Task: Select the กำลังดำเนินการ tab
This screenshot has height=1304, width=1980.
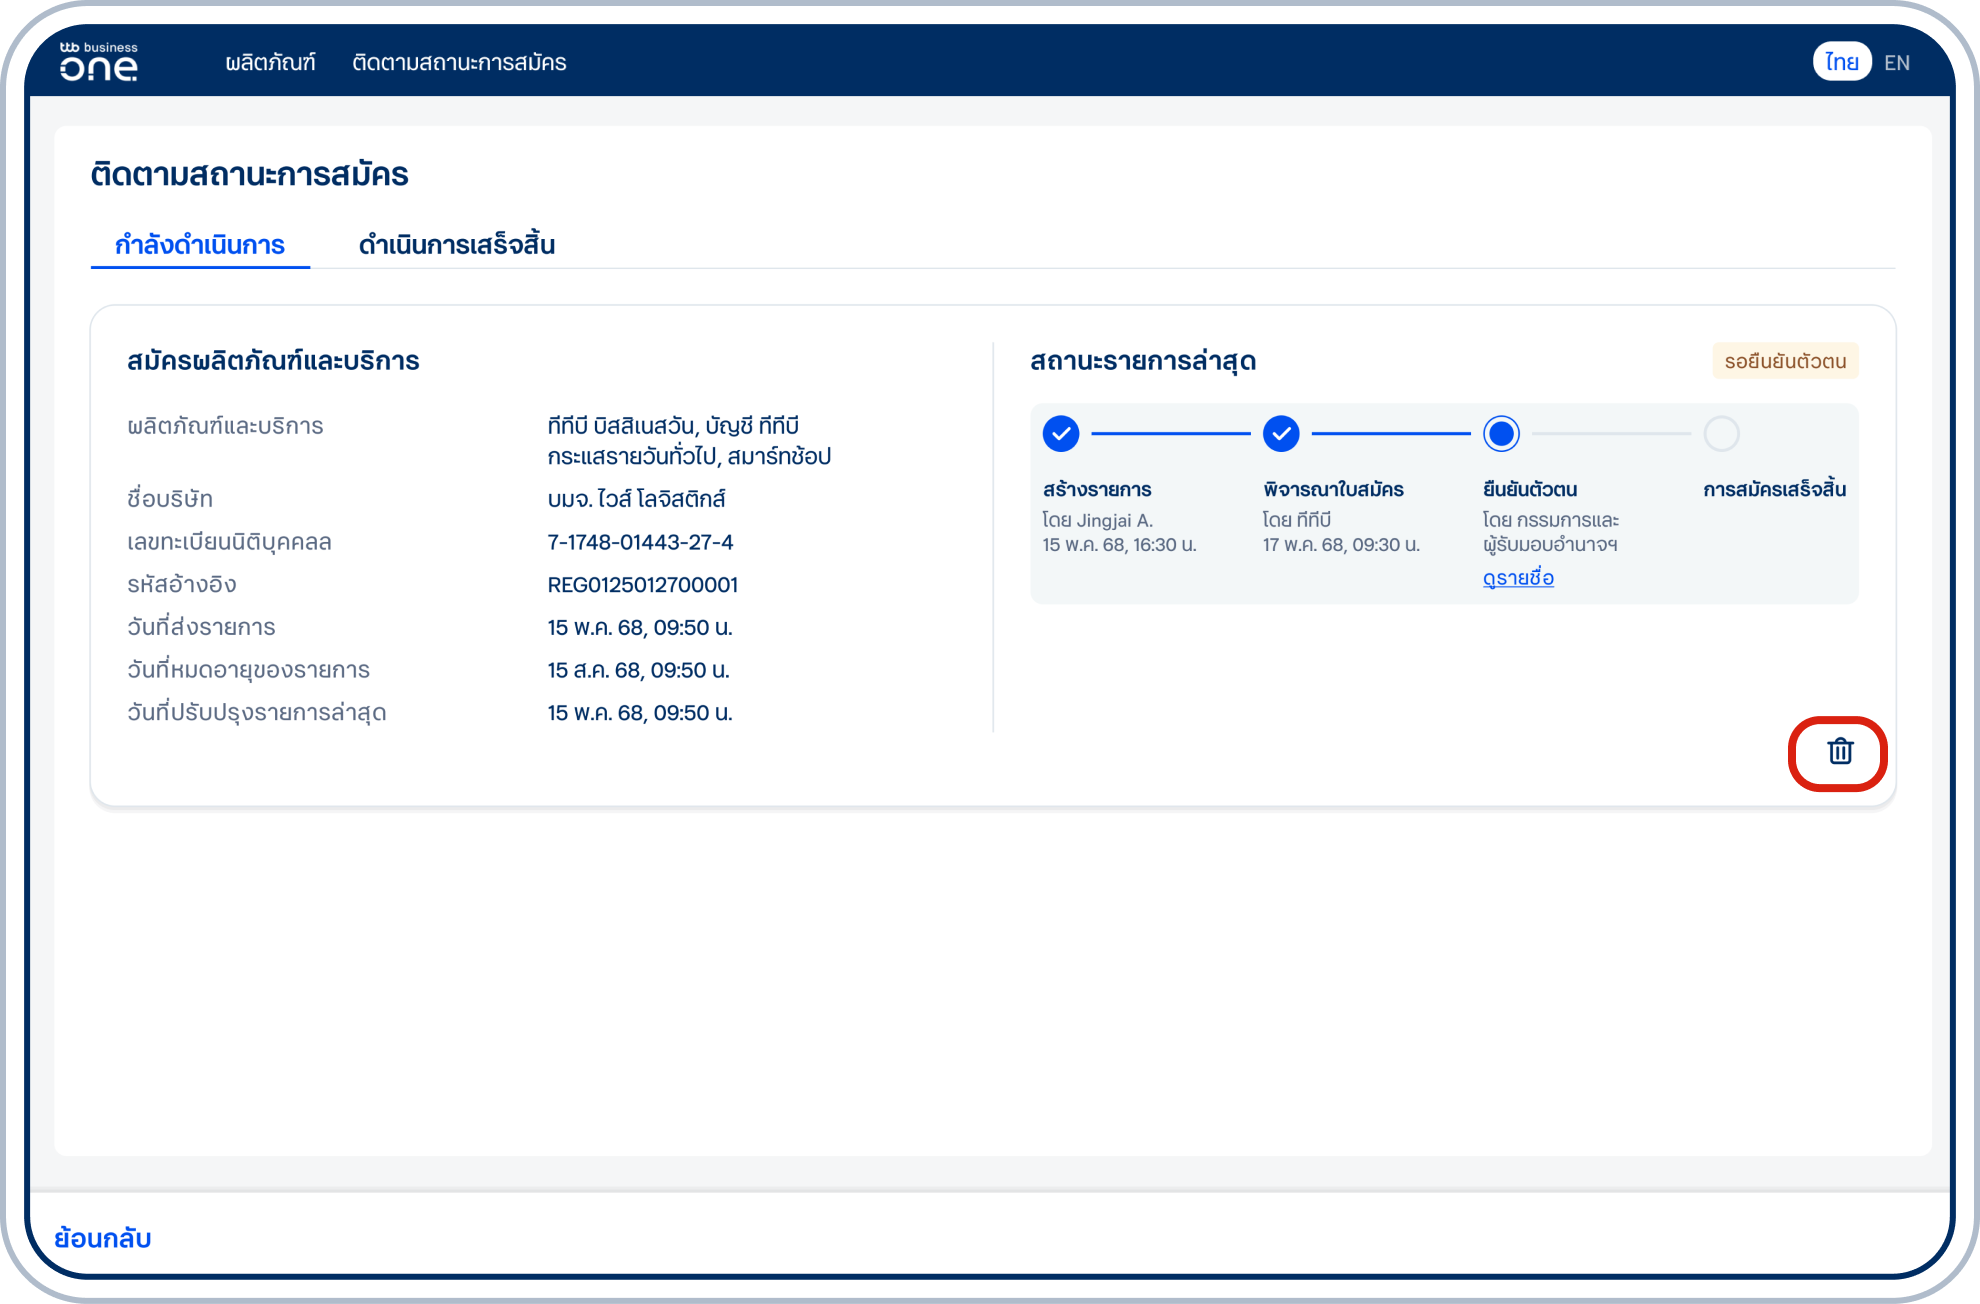Action: [200, 245]
